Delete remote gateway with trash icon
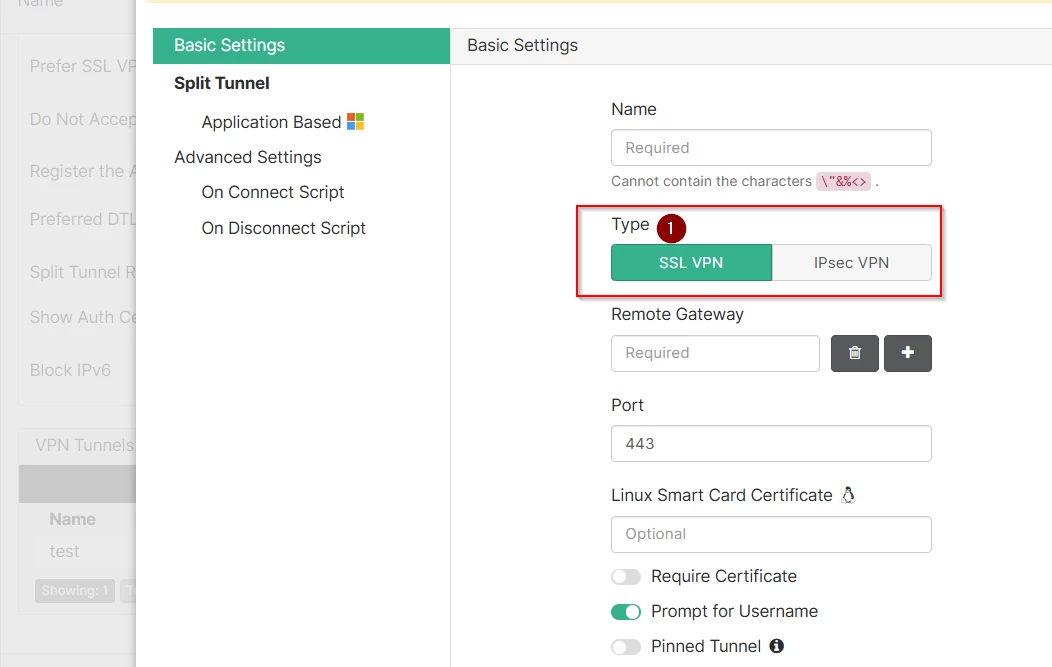 pos(854,353)
